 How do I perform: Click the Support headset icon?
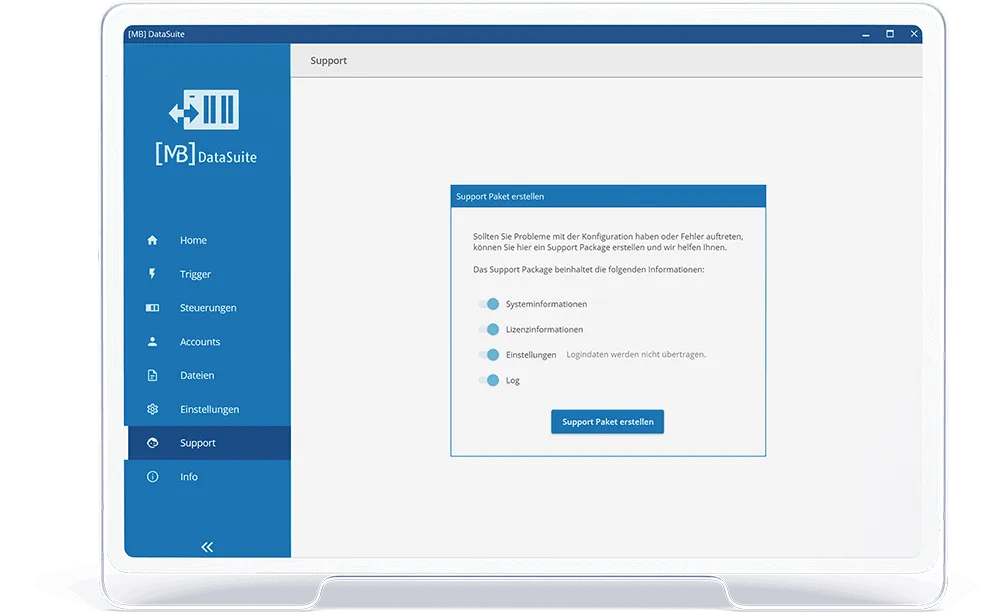click(x=152, y=442)
